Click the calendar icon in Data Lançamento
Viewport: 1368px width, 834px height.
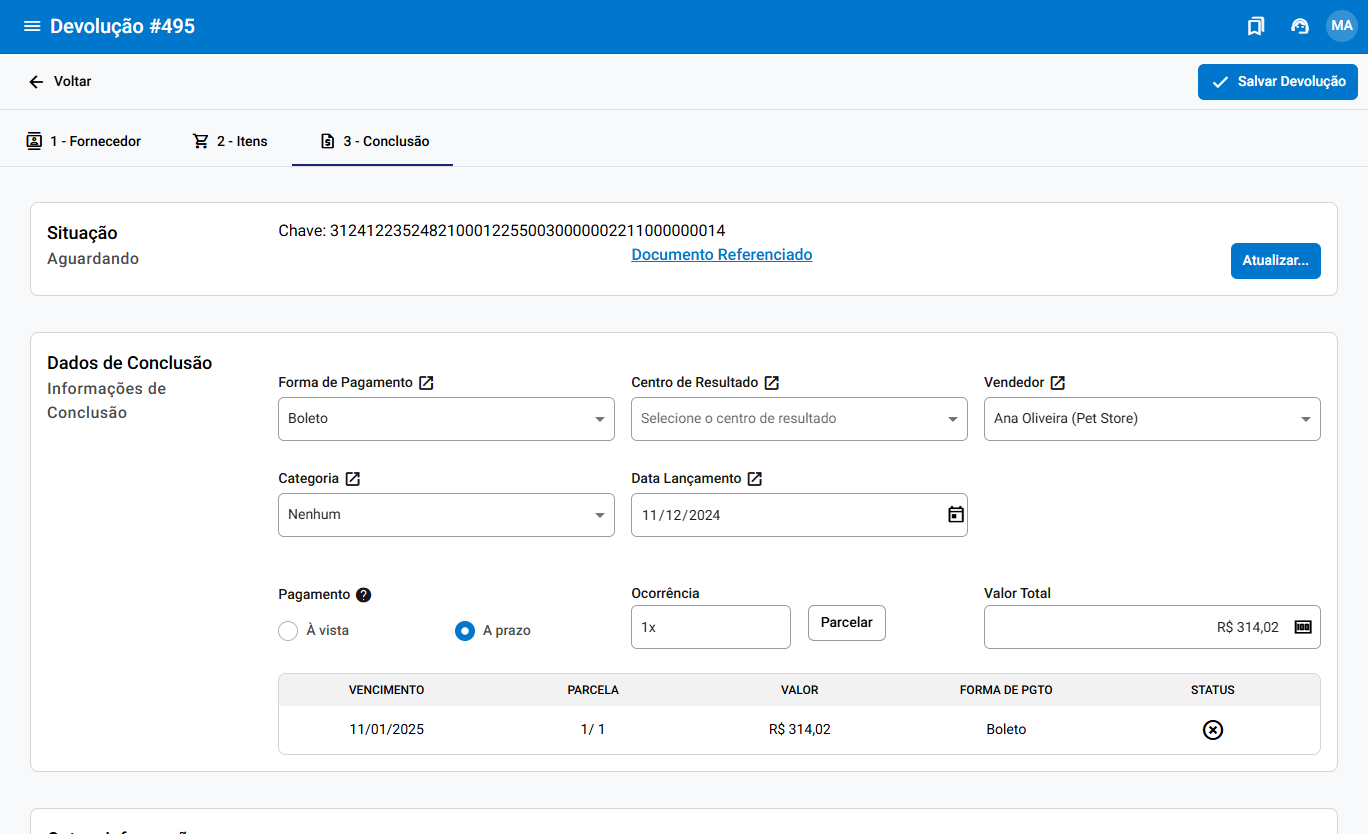coord(955,515)
